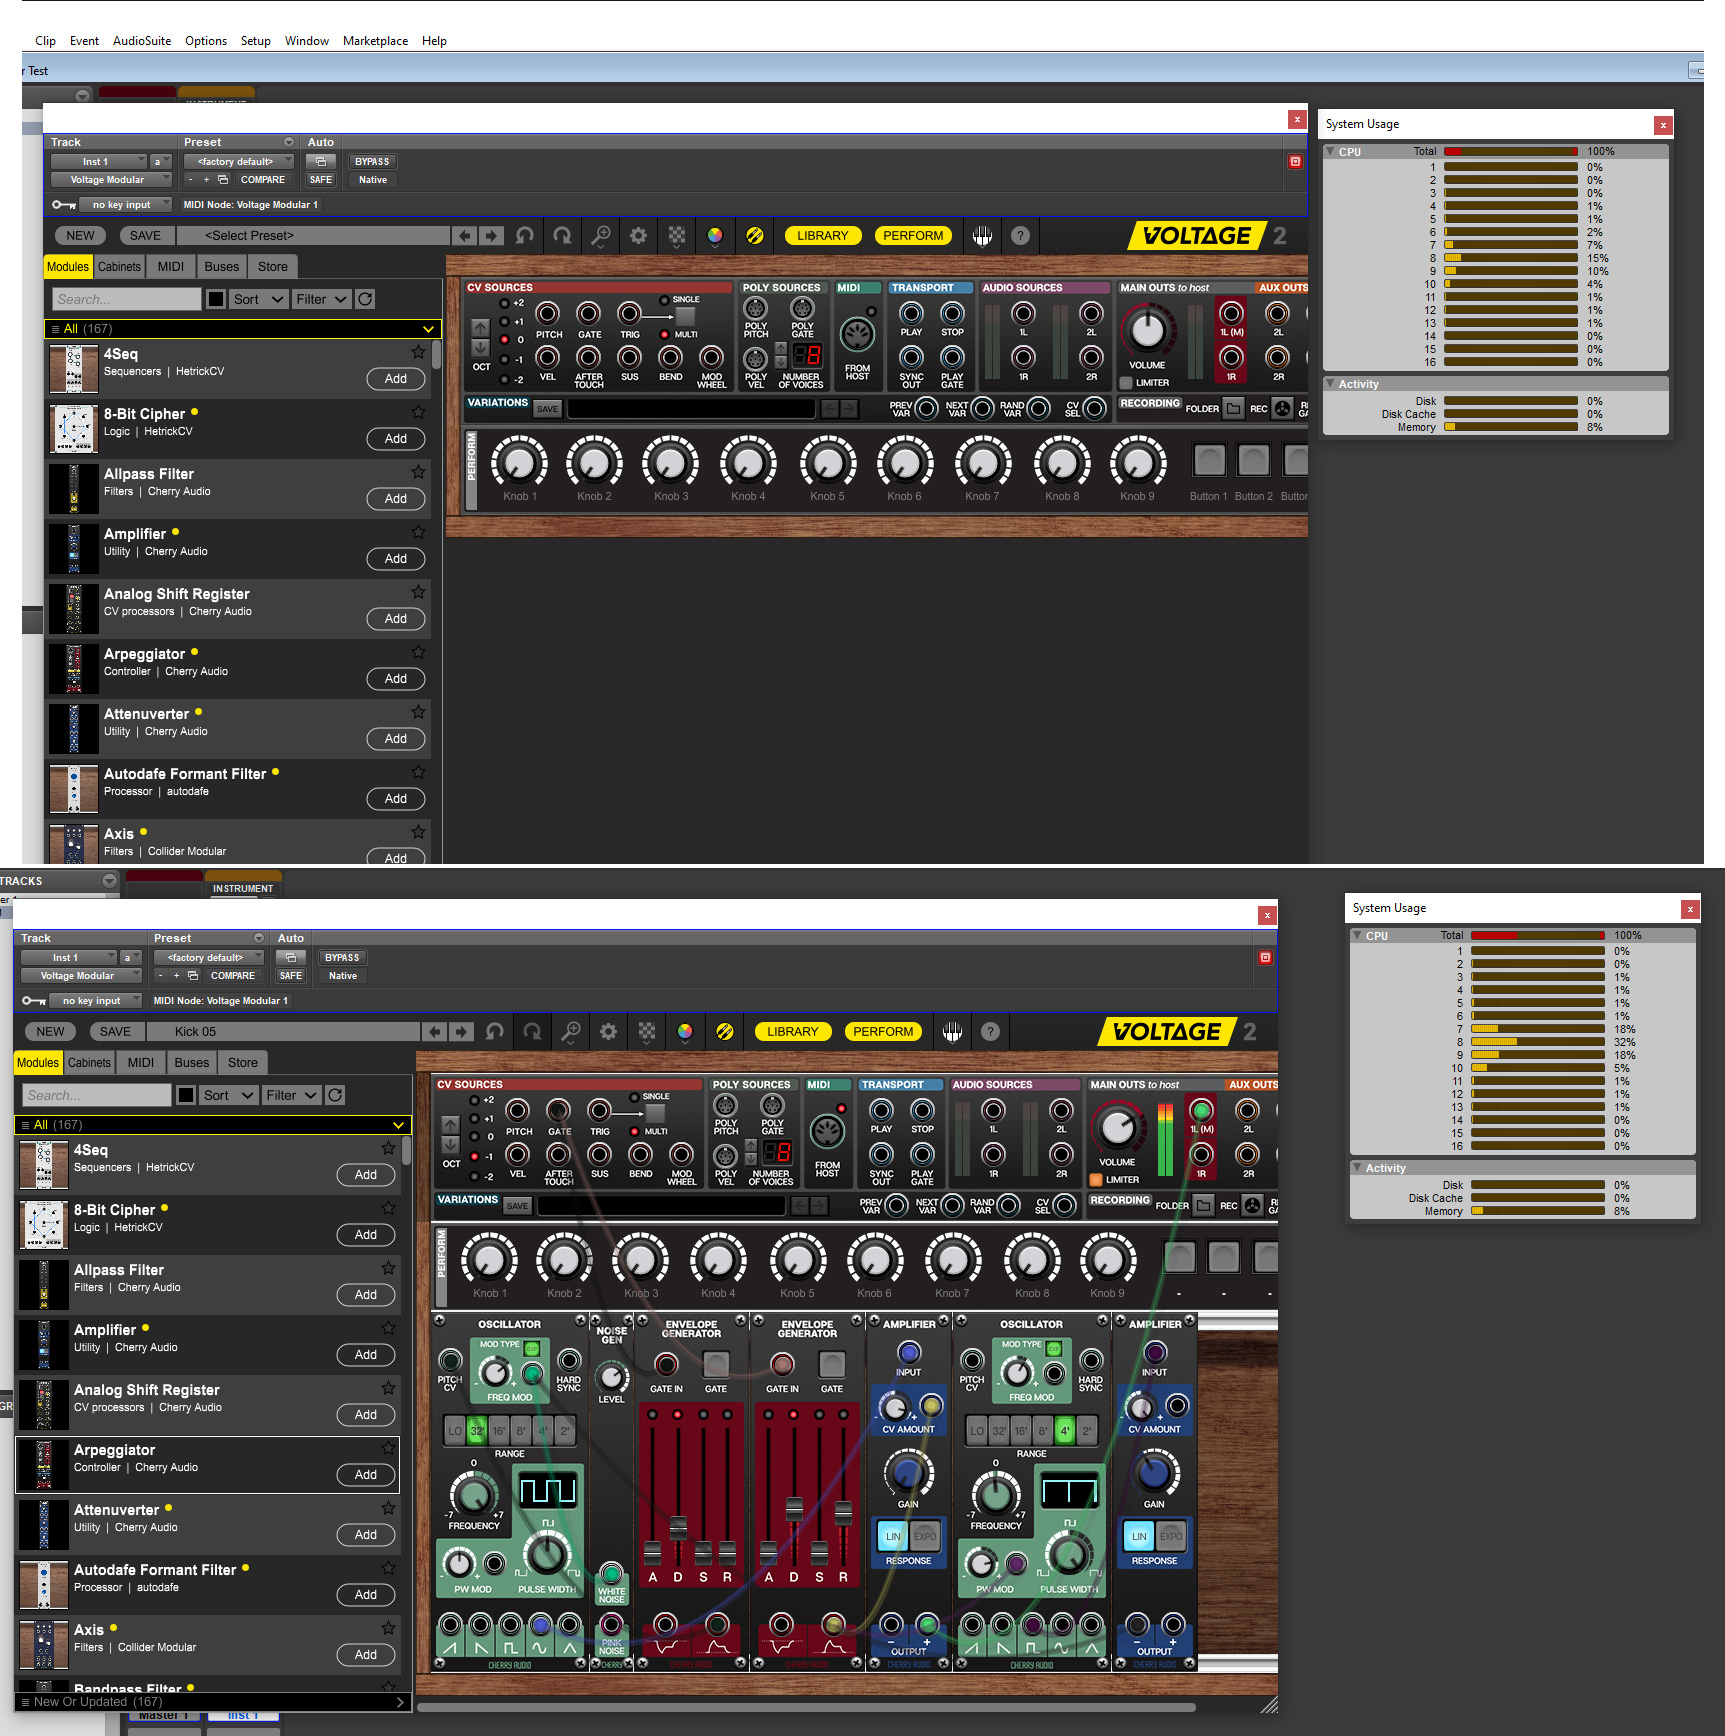The height and width of the screenshot is (1736, 1725).
Task: Click the Decay slider on the first envelope generator
Action: (678, 1527)
